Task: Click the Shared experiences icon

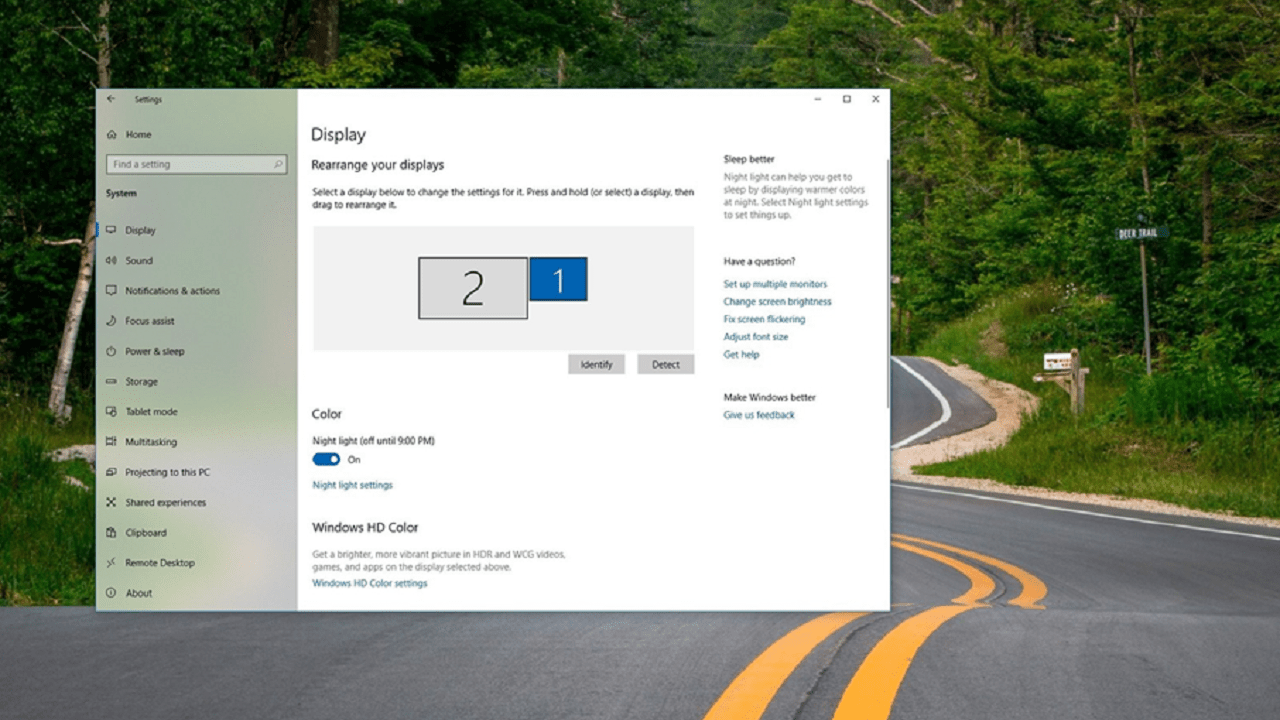Action: (x=111, y=502)
